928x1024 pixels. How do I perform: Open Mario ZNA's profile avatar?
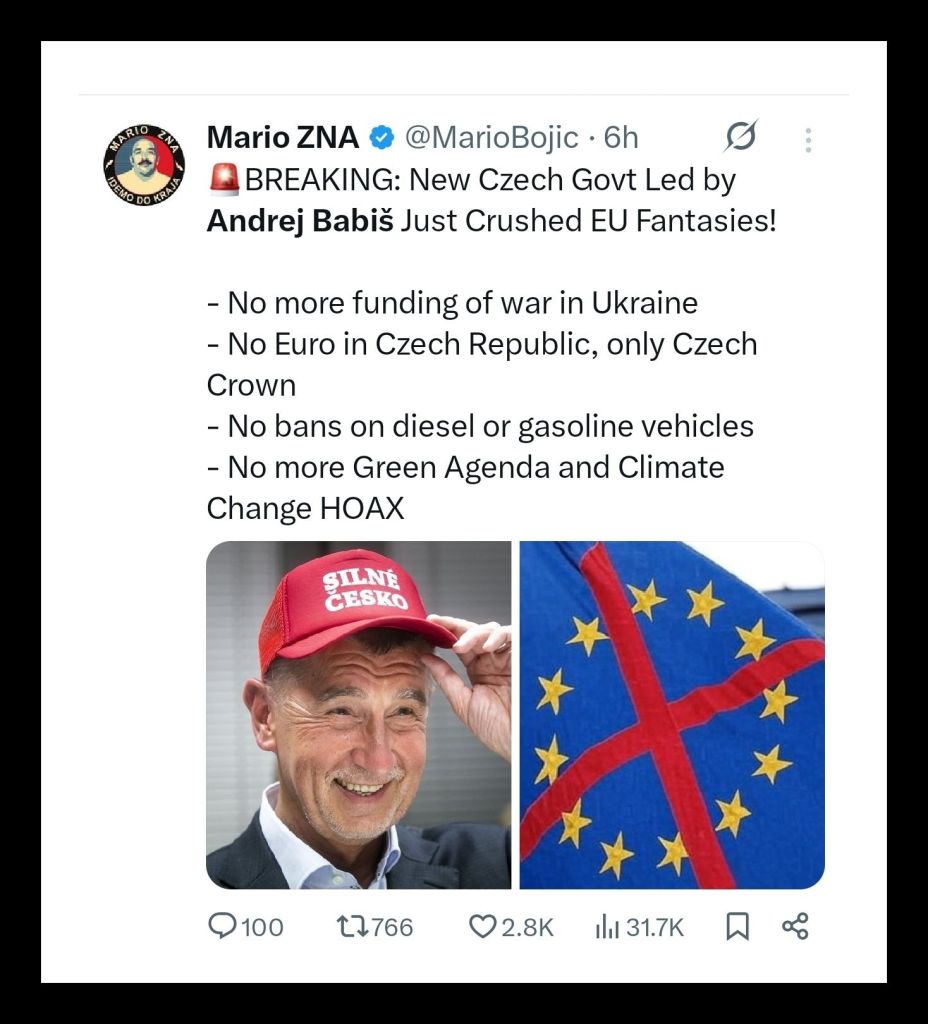144,164
